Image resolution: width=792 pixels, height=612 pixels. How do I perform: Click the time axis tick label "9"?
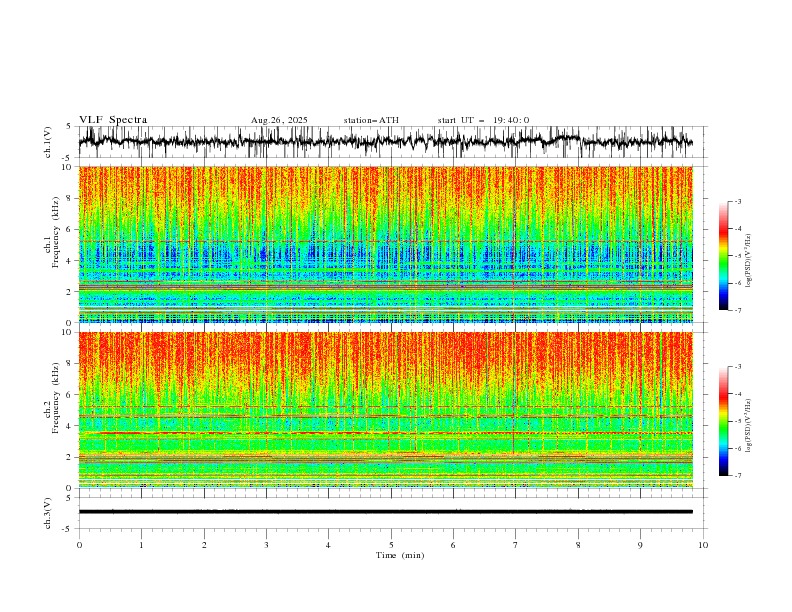[640, 545]
